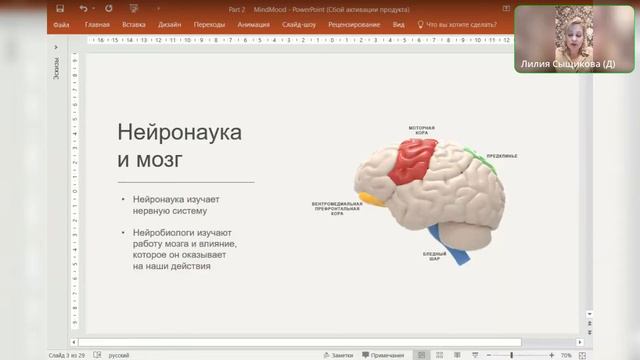
Task: Click the 'Предклинье' label on the brain
Action: tap(502, 156)
